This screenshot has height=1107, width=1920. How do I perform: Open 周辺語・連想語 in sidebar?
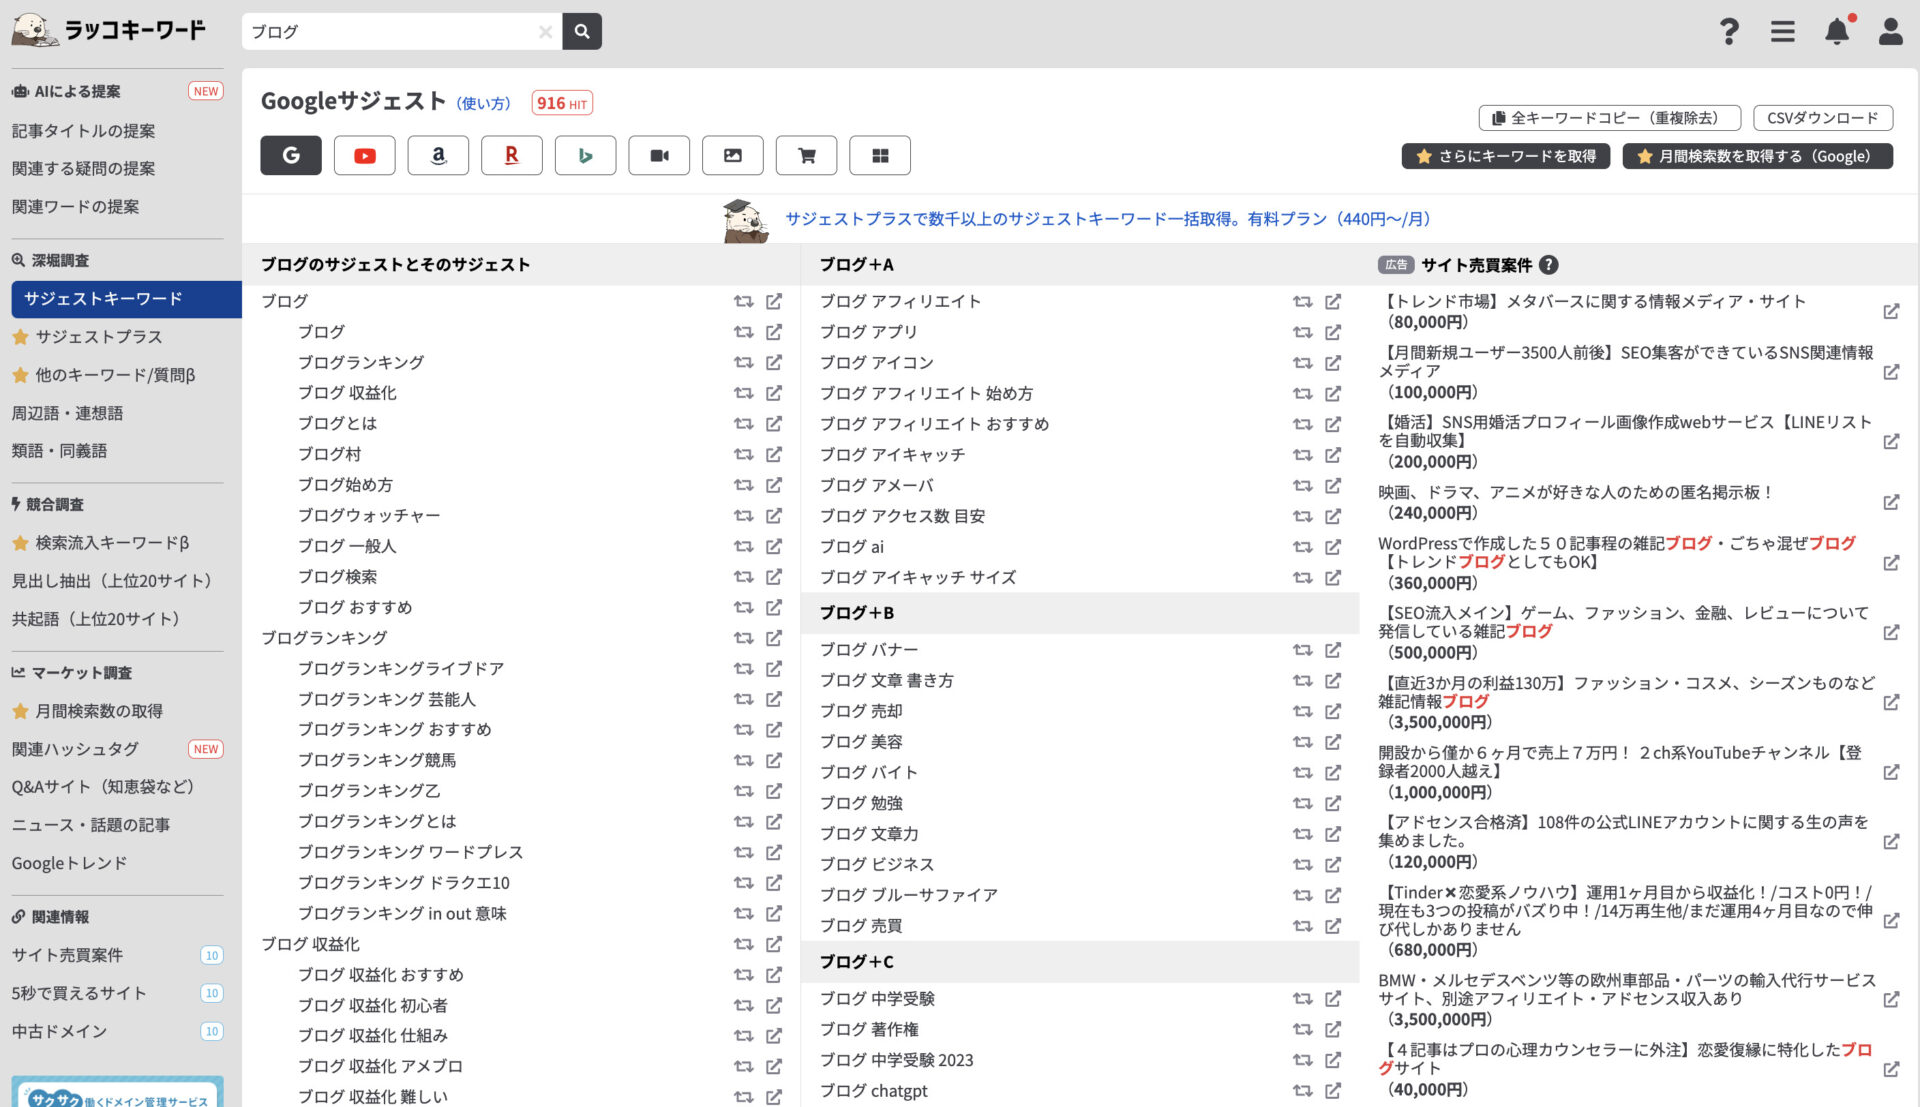[x=68, y=413]
